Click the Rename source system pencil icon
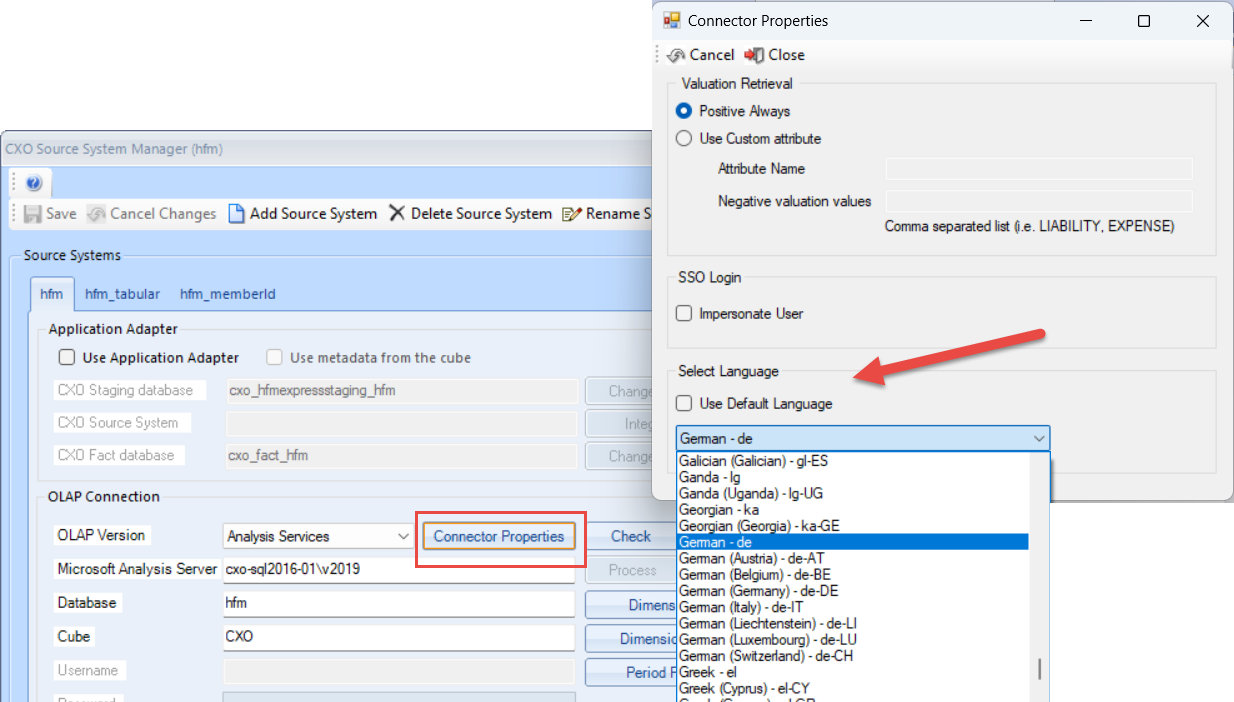1234x702 pixels. click(x=572, y=214)
